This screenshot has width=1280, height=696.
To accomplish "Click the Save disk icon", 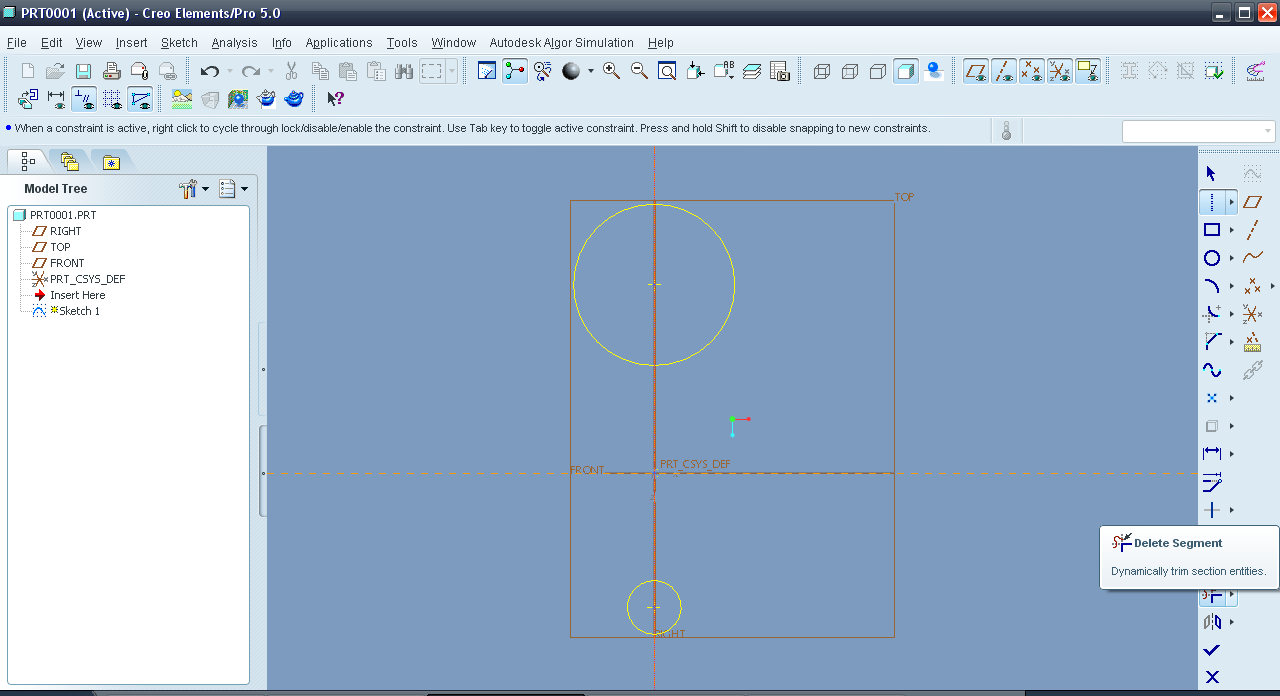I will click(x=84, y=71).
